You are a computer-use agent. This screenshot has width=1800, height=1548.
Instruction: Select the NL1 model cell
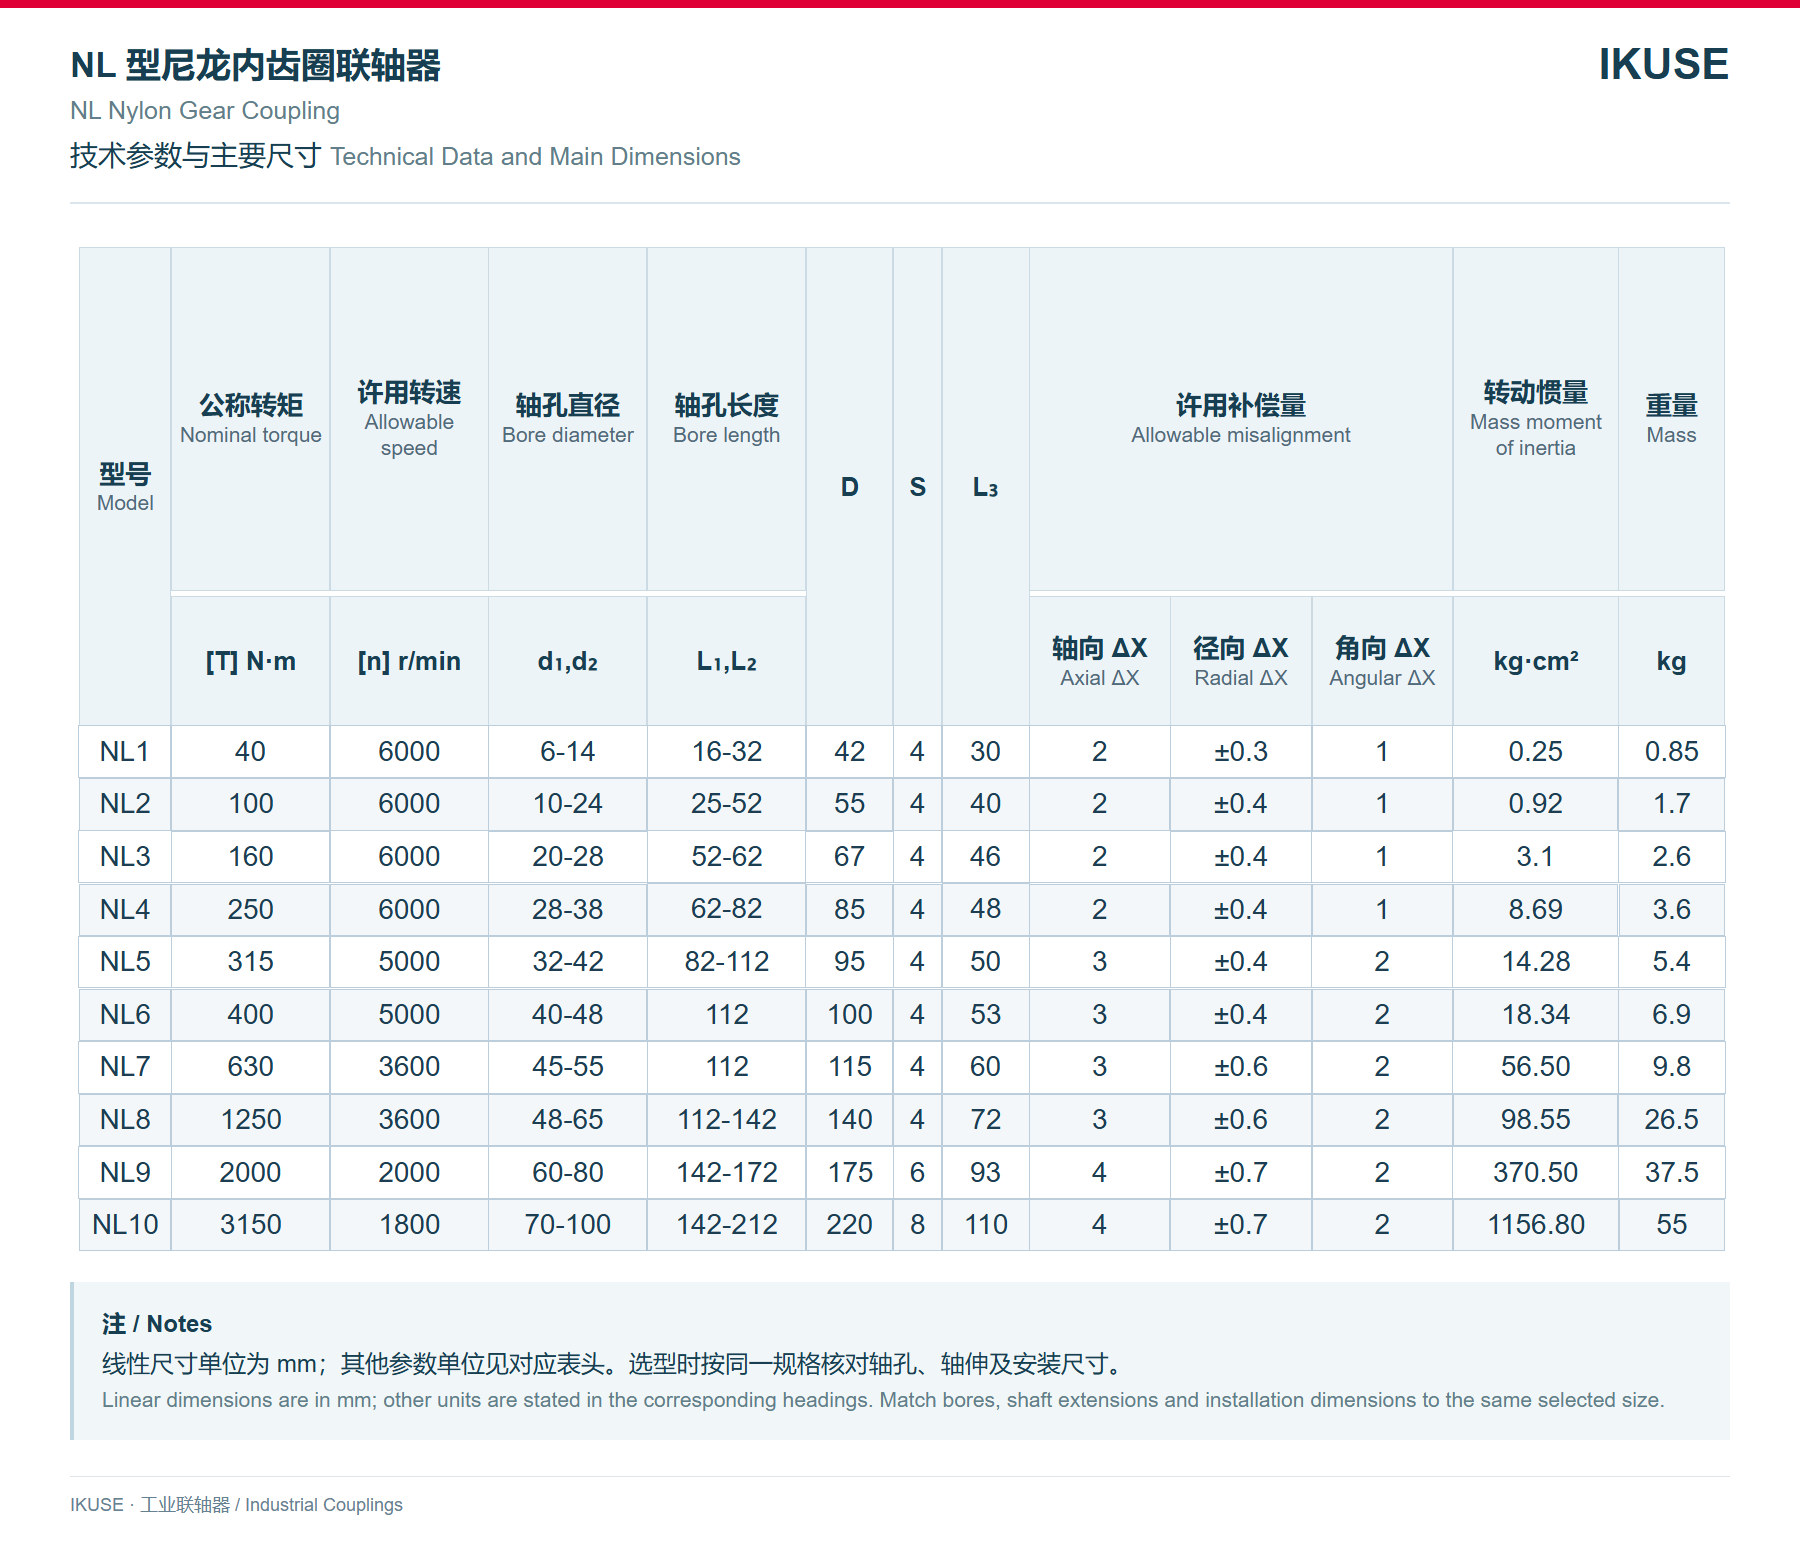click(125, 751)
